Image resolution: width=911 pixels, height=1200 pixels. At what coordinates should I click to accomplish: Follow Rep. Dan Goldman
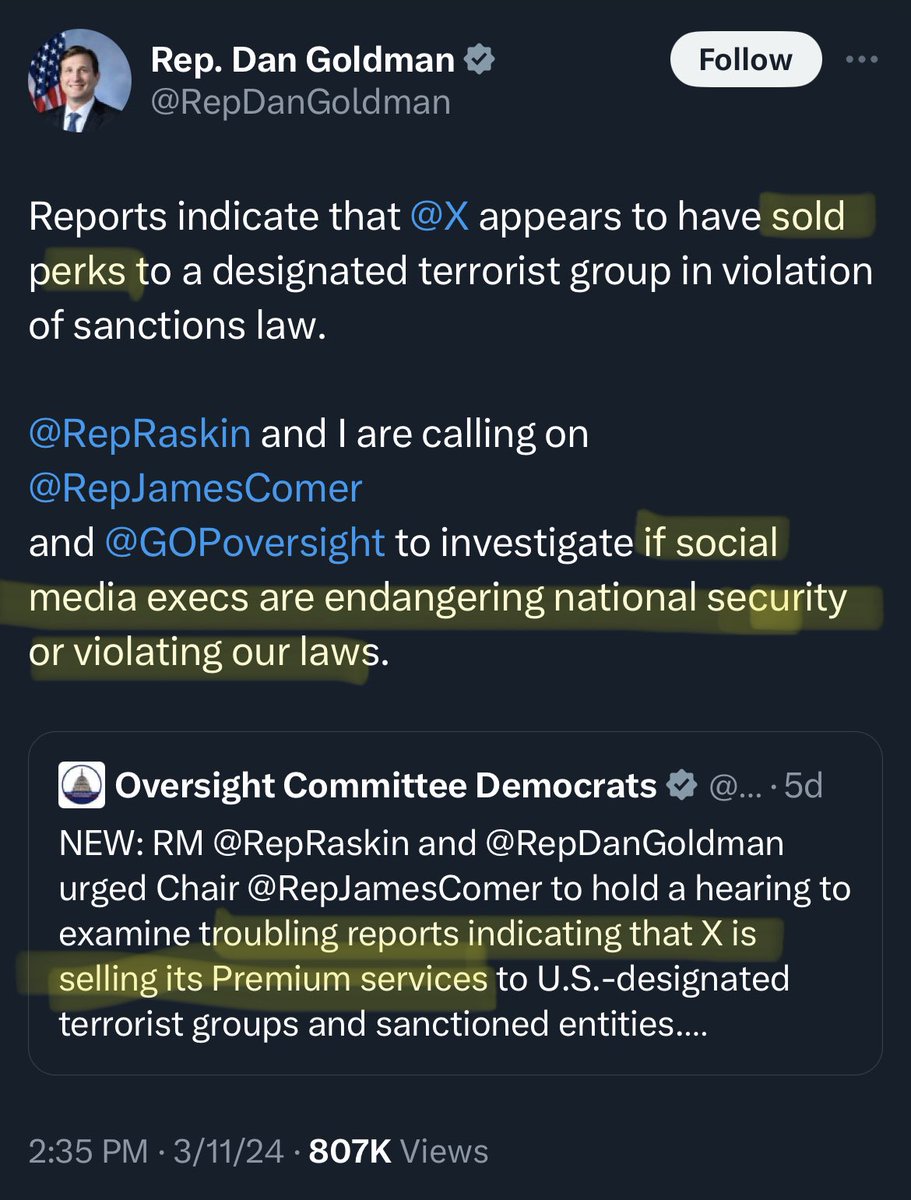(x=745, y=61)
